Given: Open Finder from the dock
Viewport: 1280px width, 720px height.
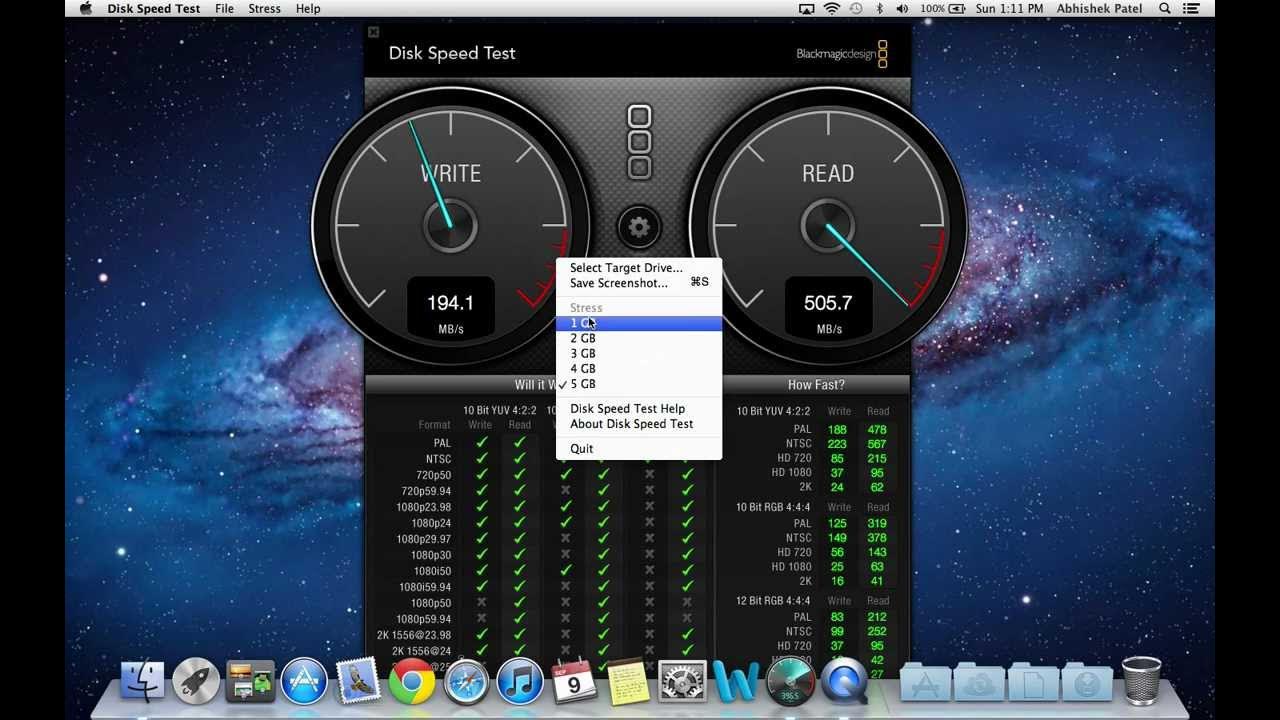Looking at the screenshot, I should (x=143, y=681).
